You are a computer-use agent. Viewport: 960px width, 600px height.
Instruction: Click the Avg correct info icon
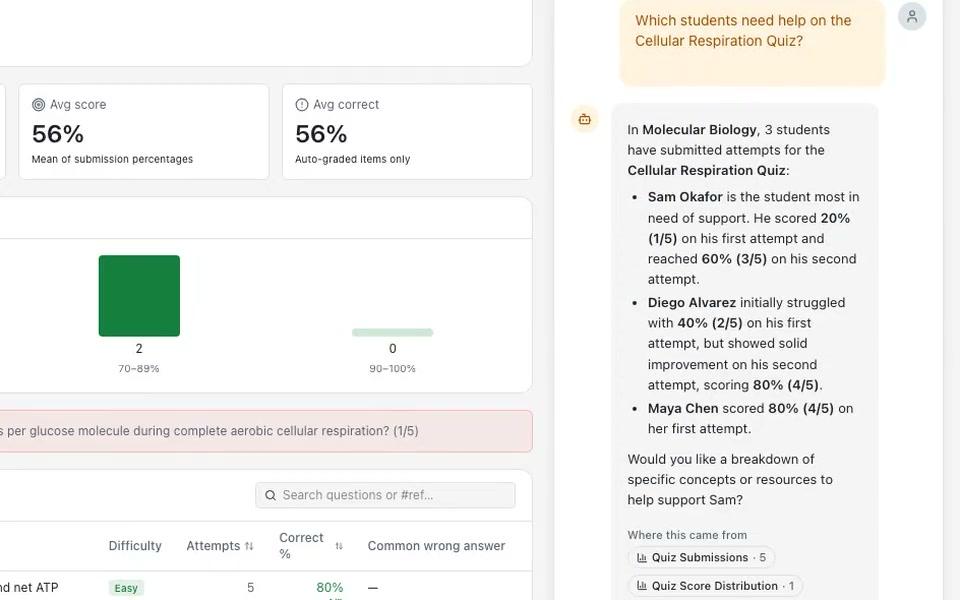pos(302,105)
